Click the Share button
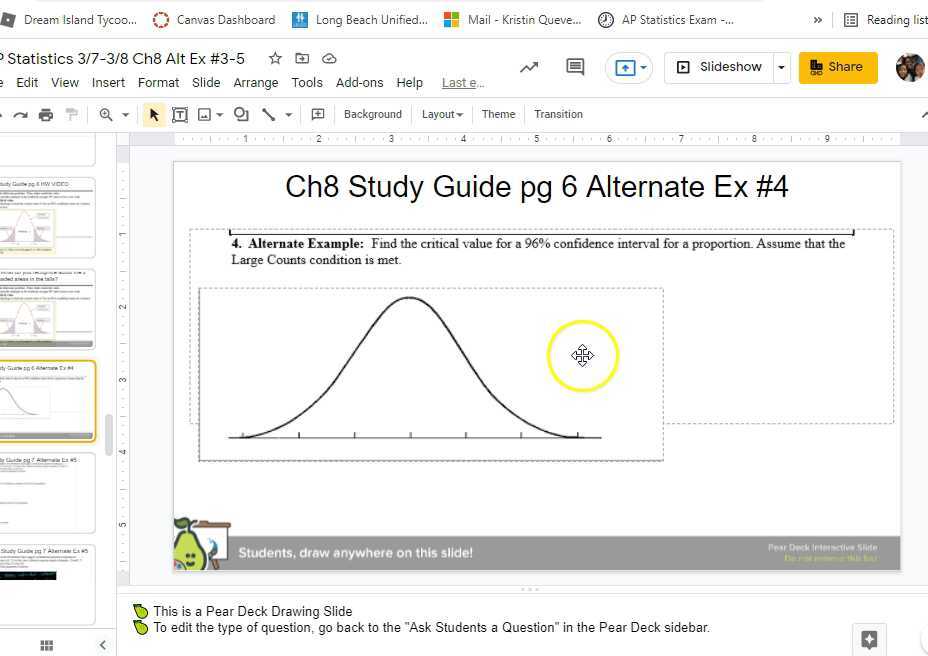This screenshot has height=656, width=928. (x=838, y=67)
